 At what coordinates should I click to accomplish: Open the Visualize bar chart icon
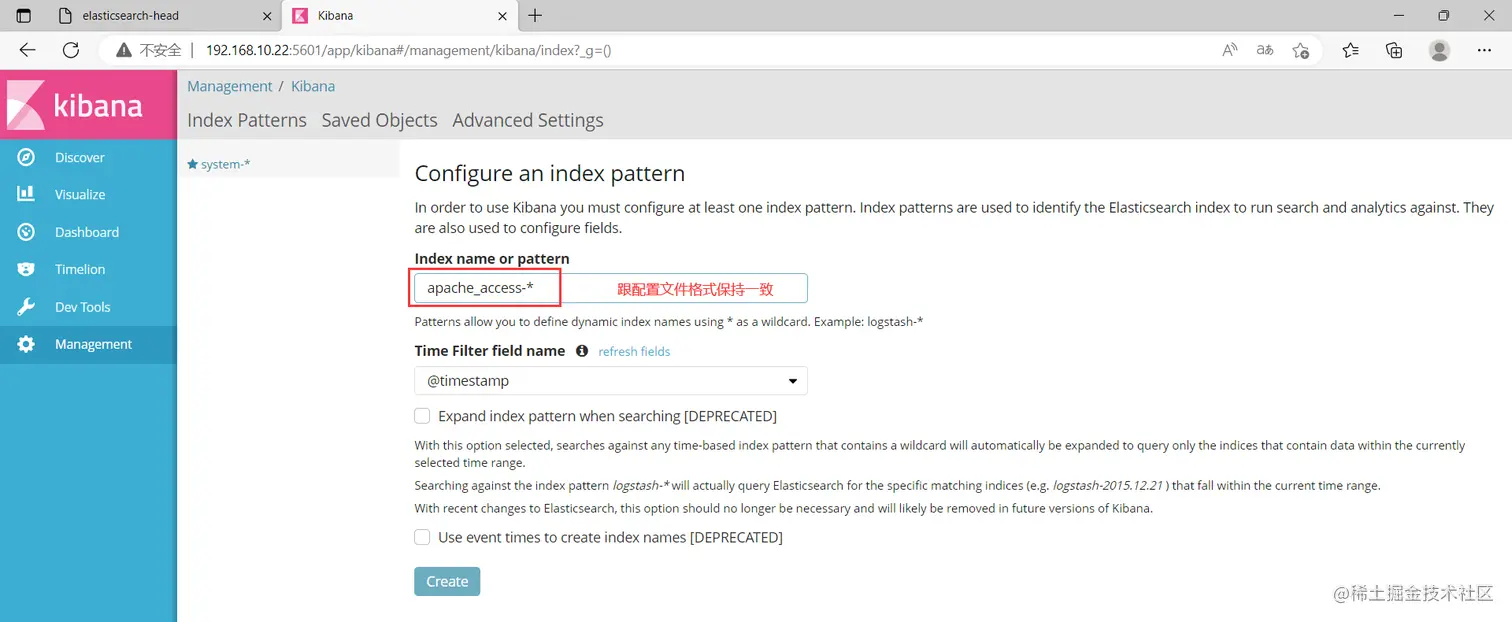point(26,194)
